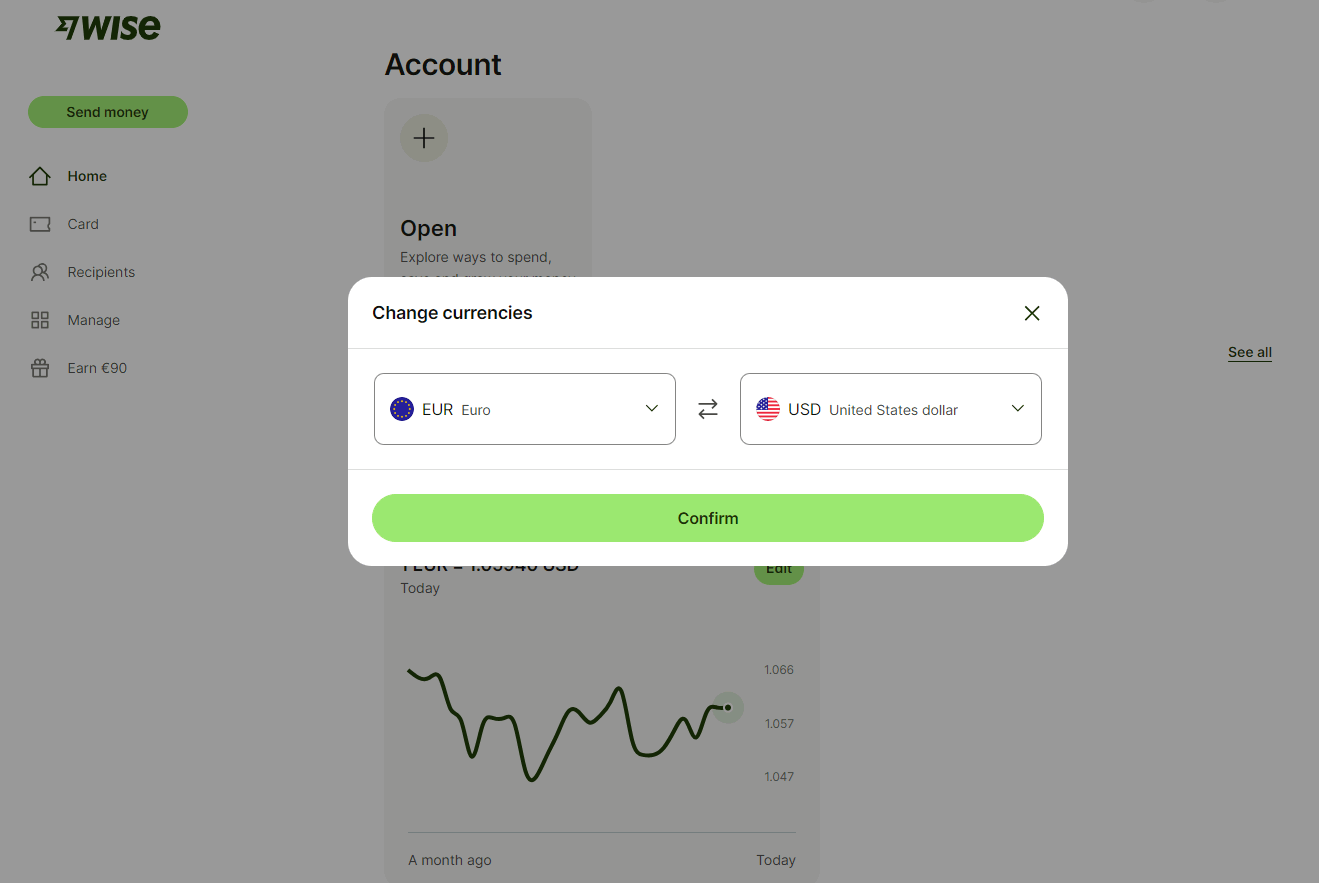Click the Edit button on rate card
1319x883 pixels.
pyautogui.click(x=779, y=571)
